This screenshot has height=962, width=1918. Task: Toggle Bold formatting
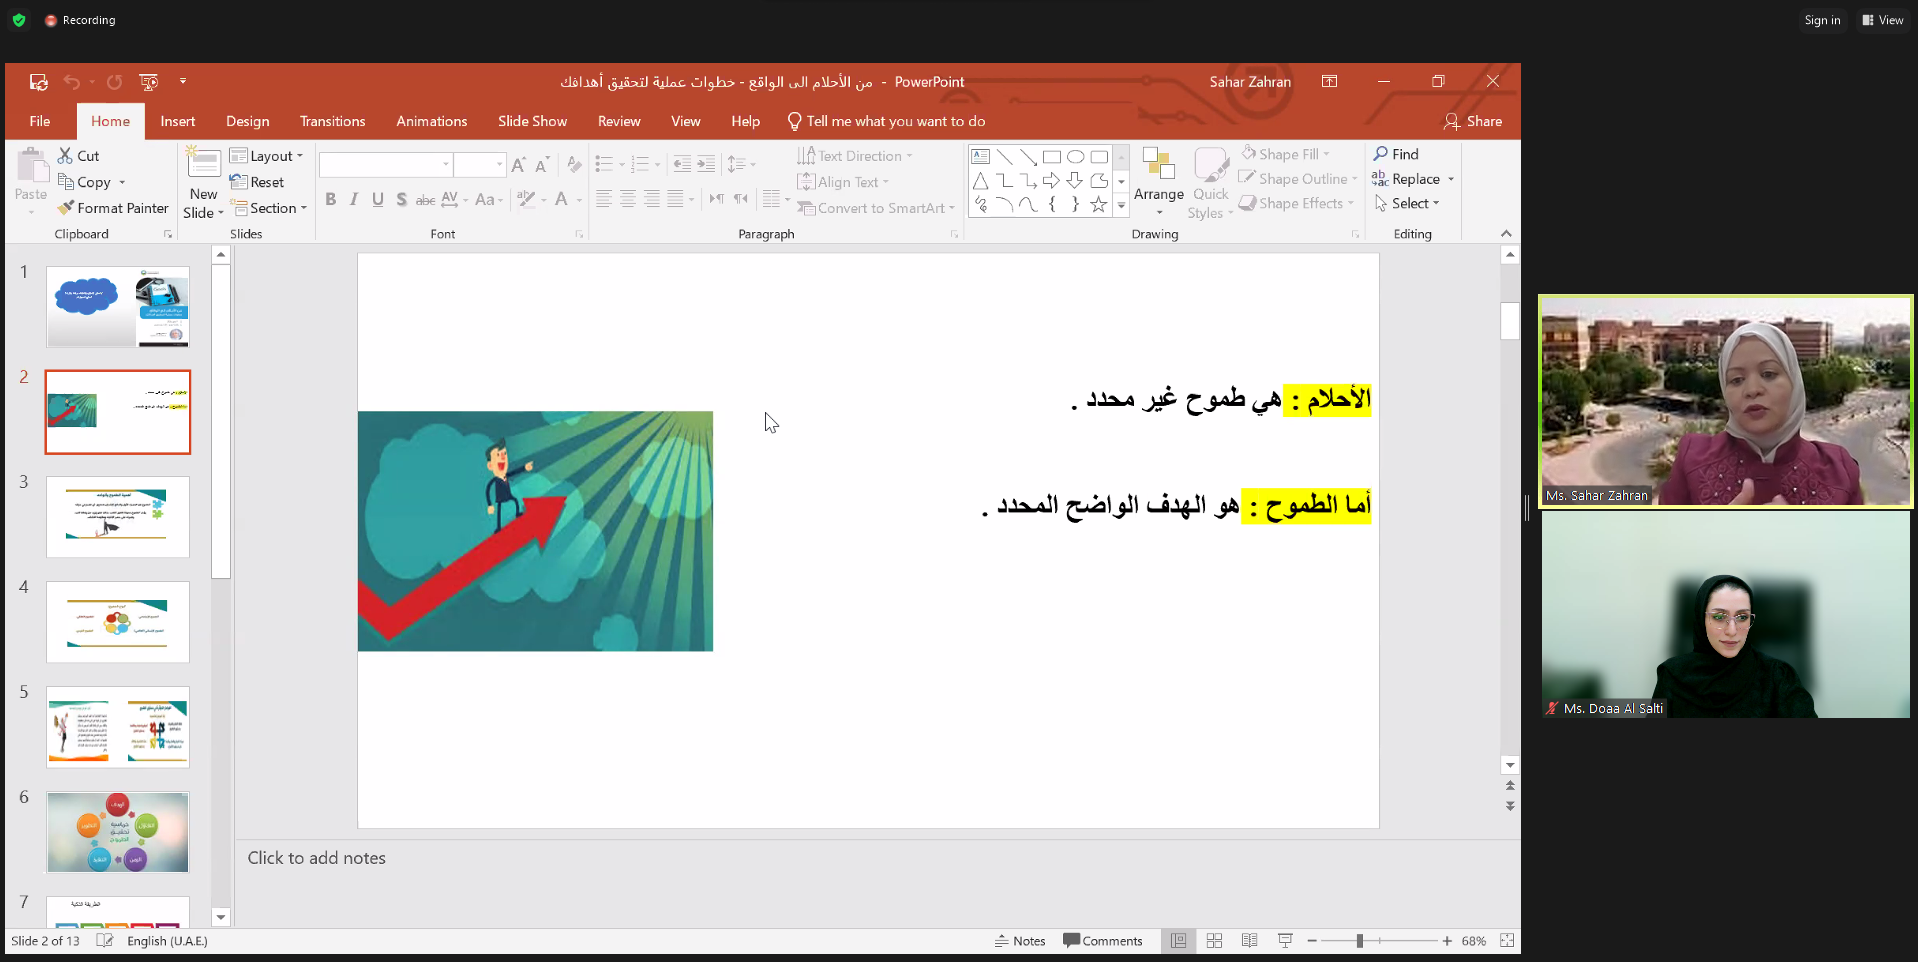(330, 200)
